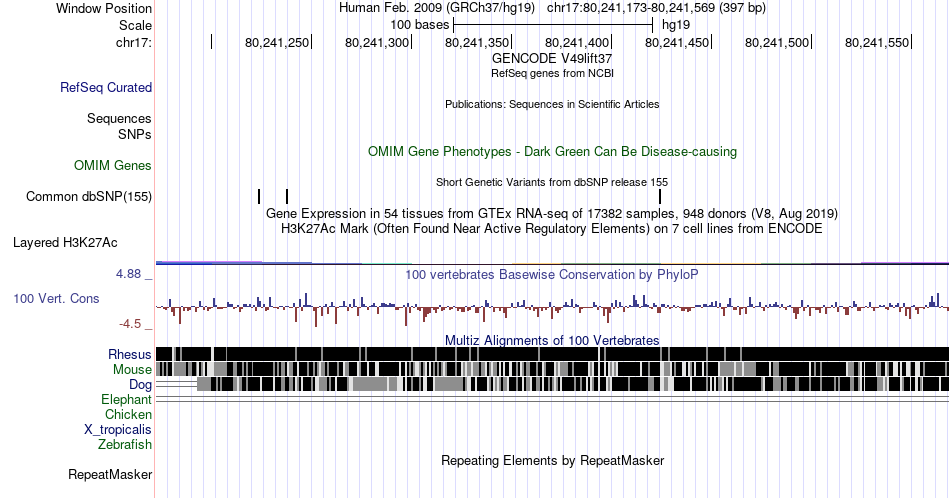Viewport: 950px width, 498px height.
Task: Click Repeating Elements by RepeatMasker title
Action: [552, 460]
